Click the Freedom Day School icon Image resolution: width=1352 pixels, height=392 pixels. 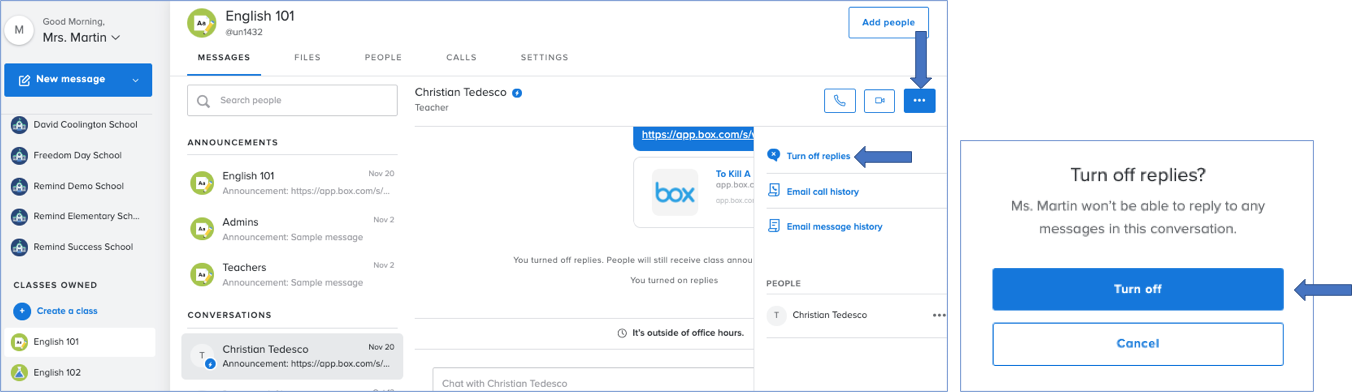(18, 155)
